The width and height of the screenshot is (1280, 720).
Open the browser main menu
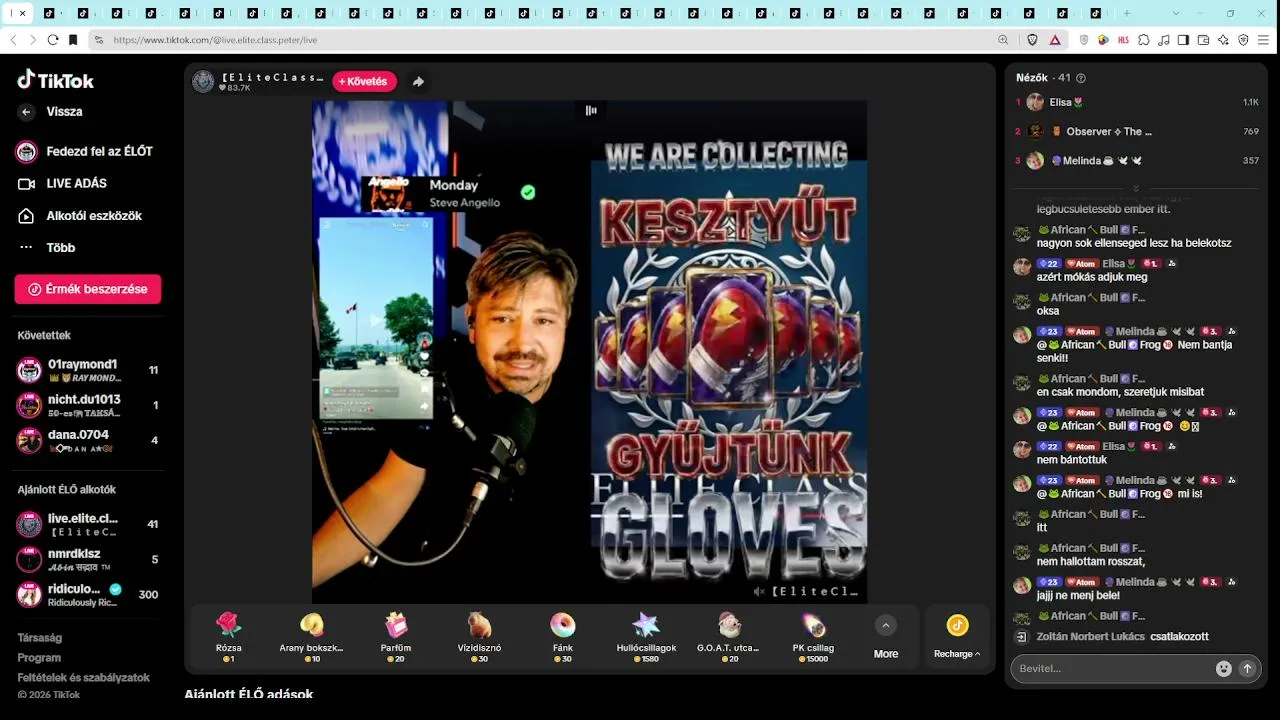[1264, 40]
